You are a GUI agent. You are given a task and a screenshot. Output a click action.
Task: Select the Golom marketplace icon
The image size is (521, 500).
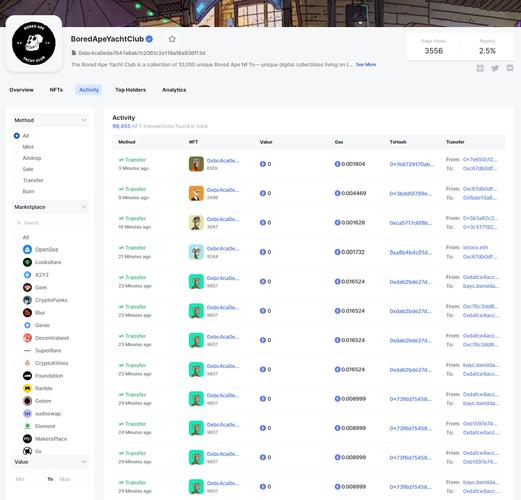click(x=27, y=401)
